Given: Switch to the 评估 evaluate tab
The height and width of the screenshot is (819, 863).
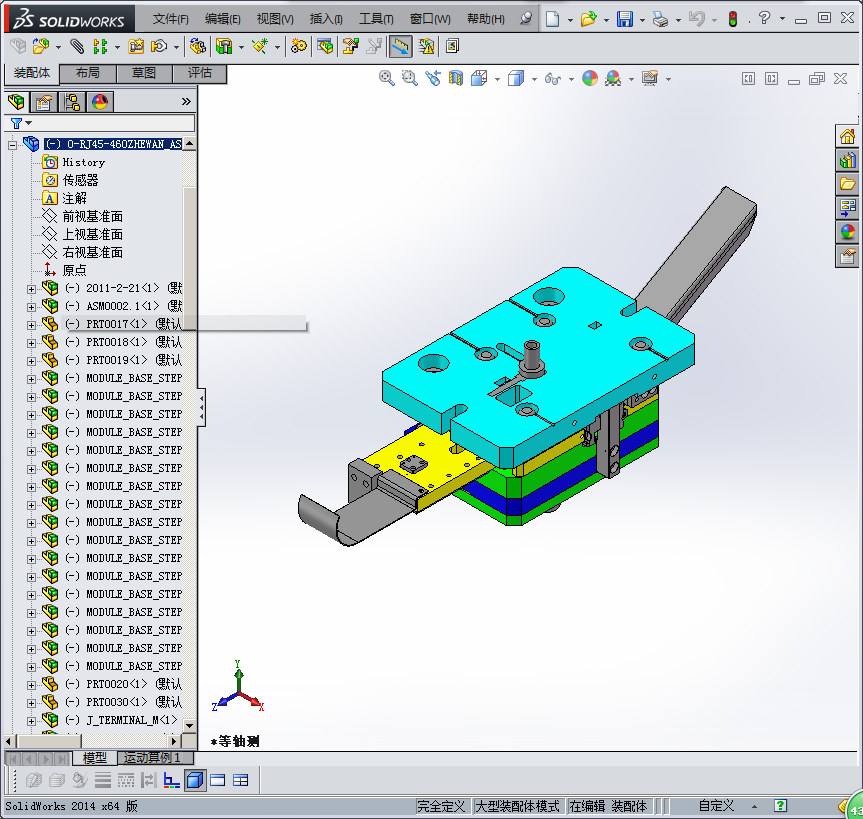Looking at the screenshot, I should pos(199,73).
